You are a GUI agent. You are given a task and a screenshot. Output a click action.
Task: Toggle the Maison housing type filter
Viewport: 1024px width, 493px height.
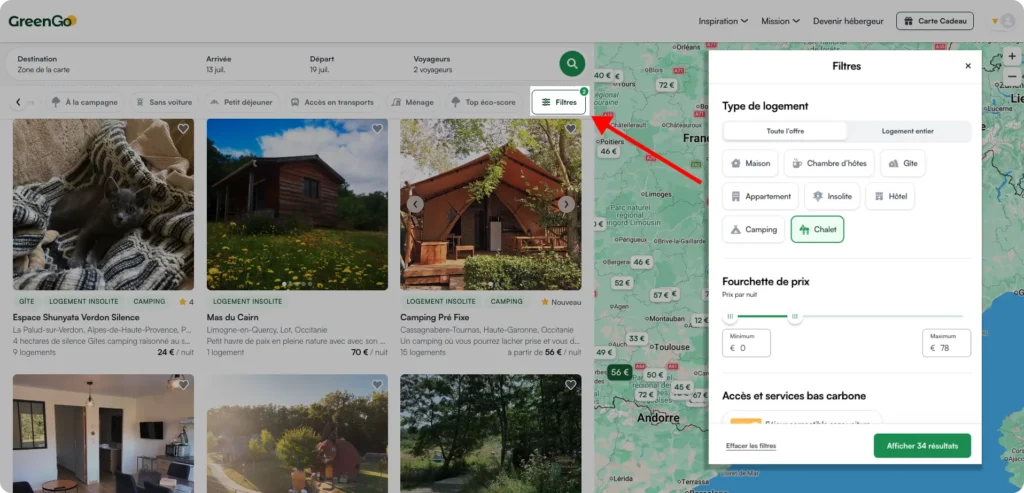pos(750,163)
